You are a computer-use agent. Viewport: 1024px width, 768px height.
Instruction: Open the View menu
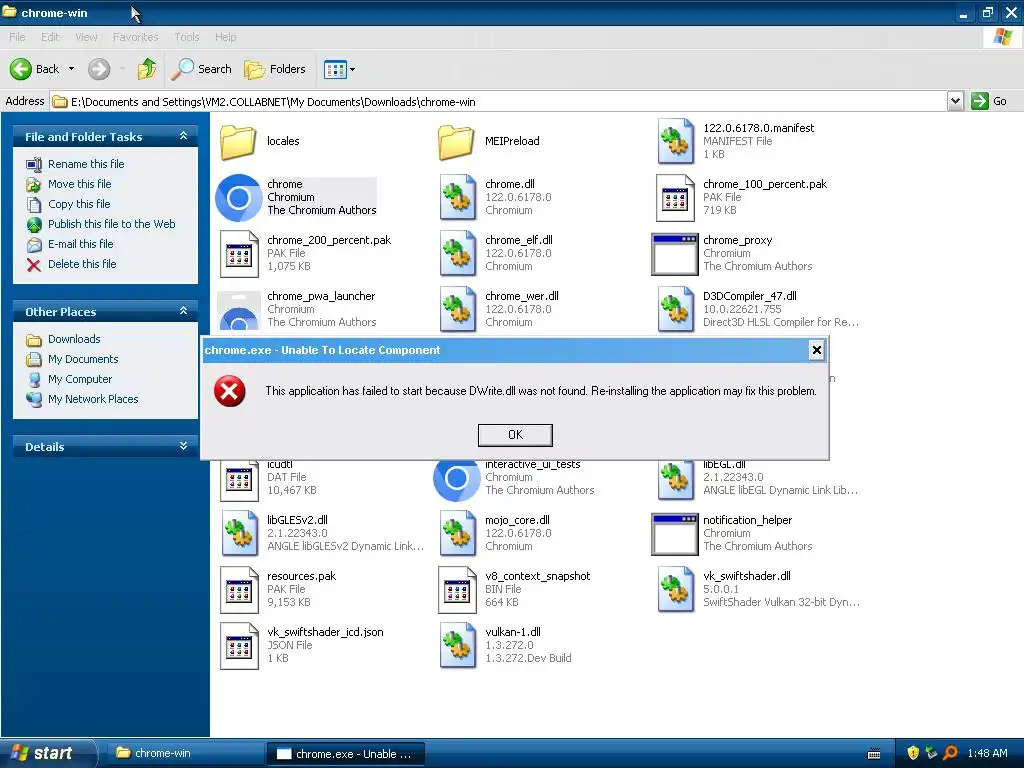point(86,37)
